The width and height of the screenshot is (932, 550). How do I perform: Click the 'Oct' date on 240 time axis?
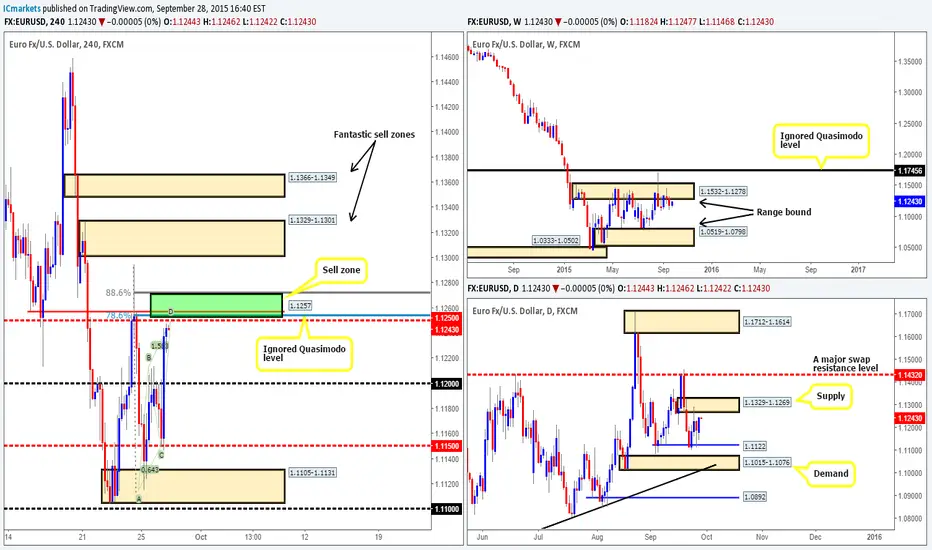[x=201, y=537]
